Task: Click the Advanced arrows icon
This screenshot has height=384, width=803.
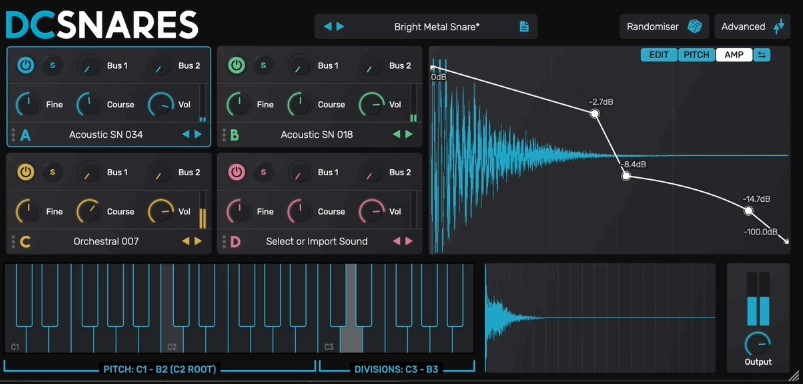Action: [x=778, y=27]
